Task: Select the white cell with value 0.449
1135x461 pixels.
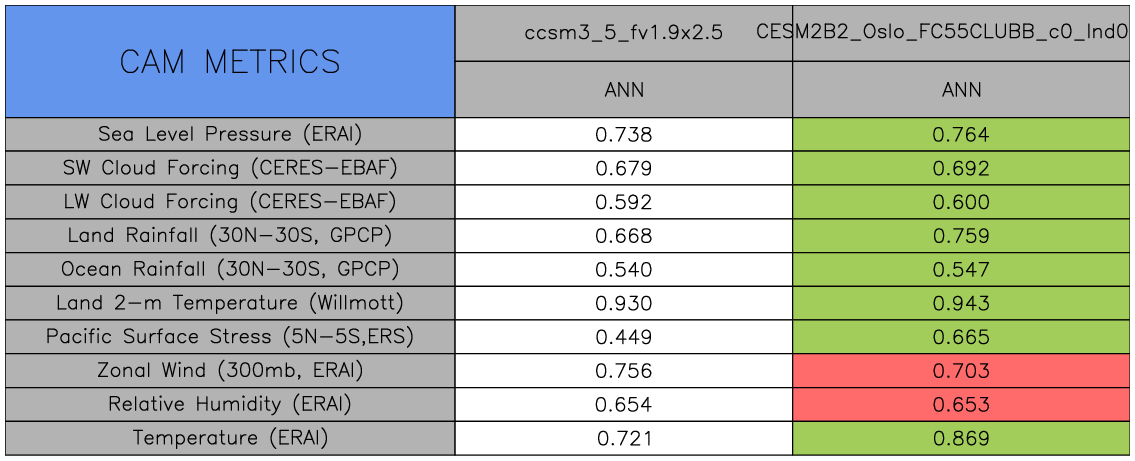Action: click(x=624, y=337)
